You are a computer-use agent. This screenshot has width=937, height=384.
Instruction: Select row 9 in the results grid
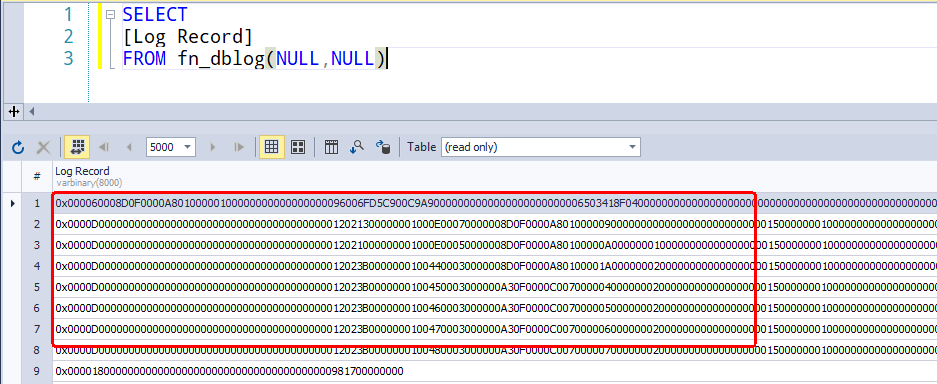tap(37, 371)
